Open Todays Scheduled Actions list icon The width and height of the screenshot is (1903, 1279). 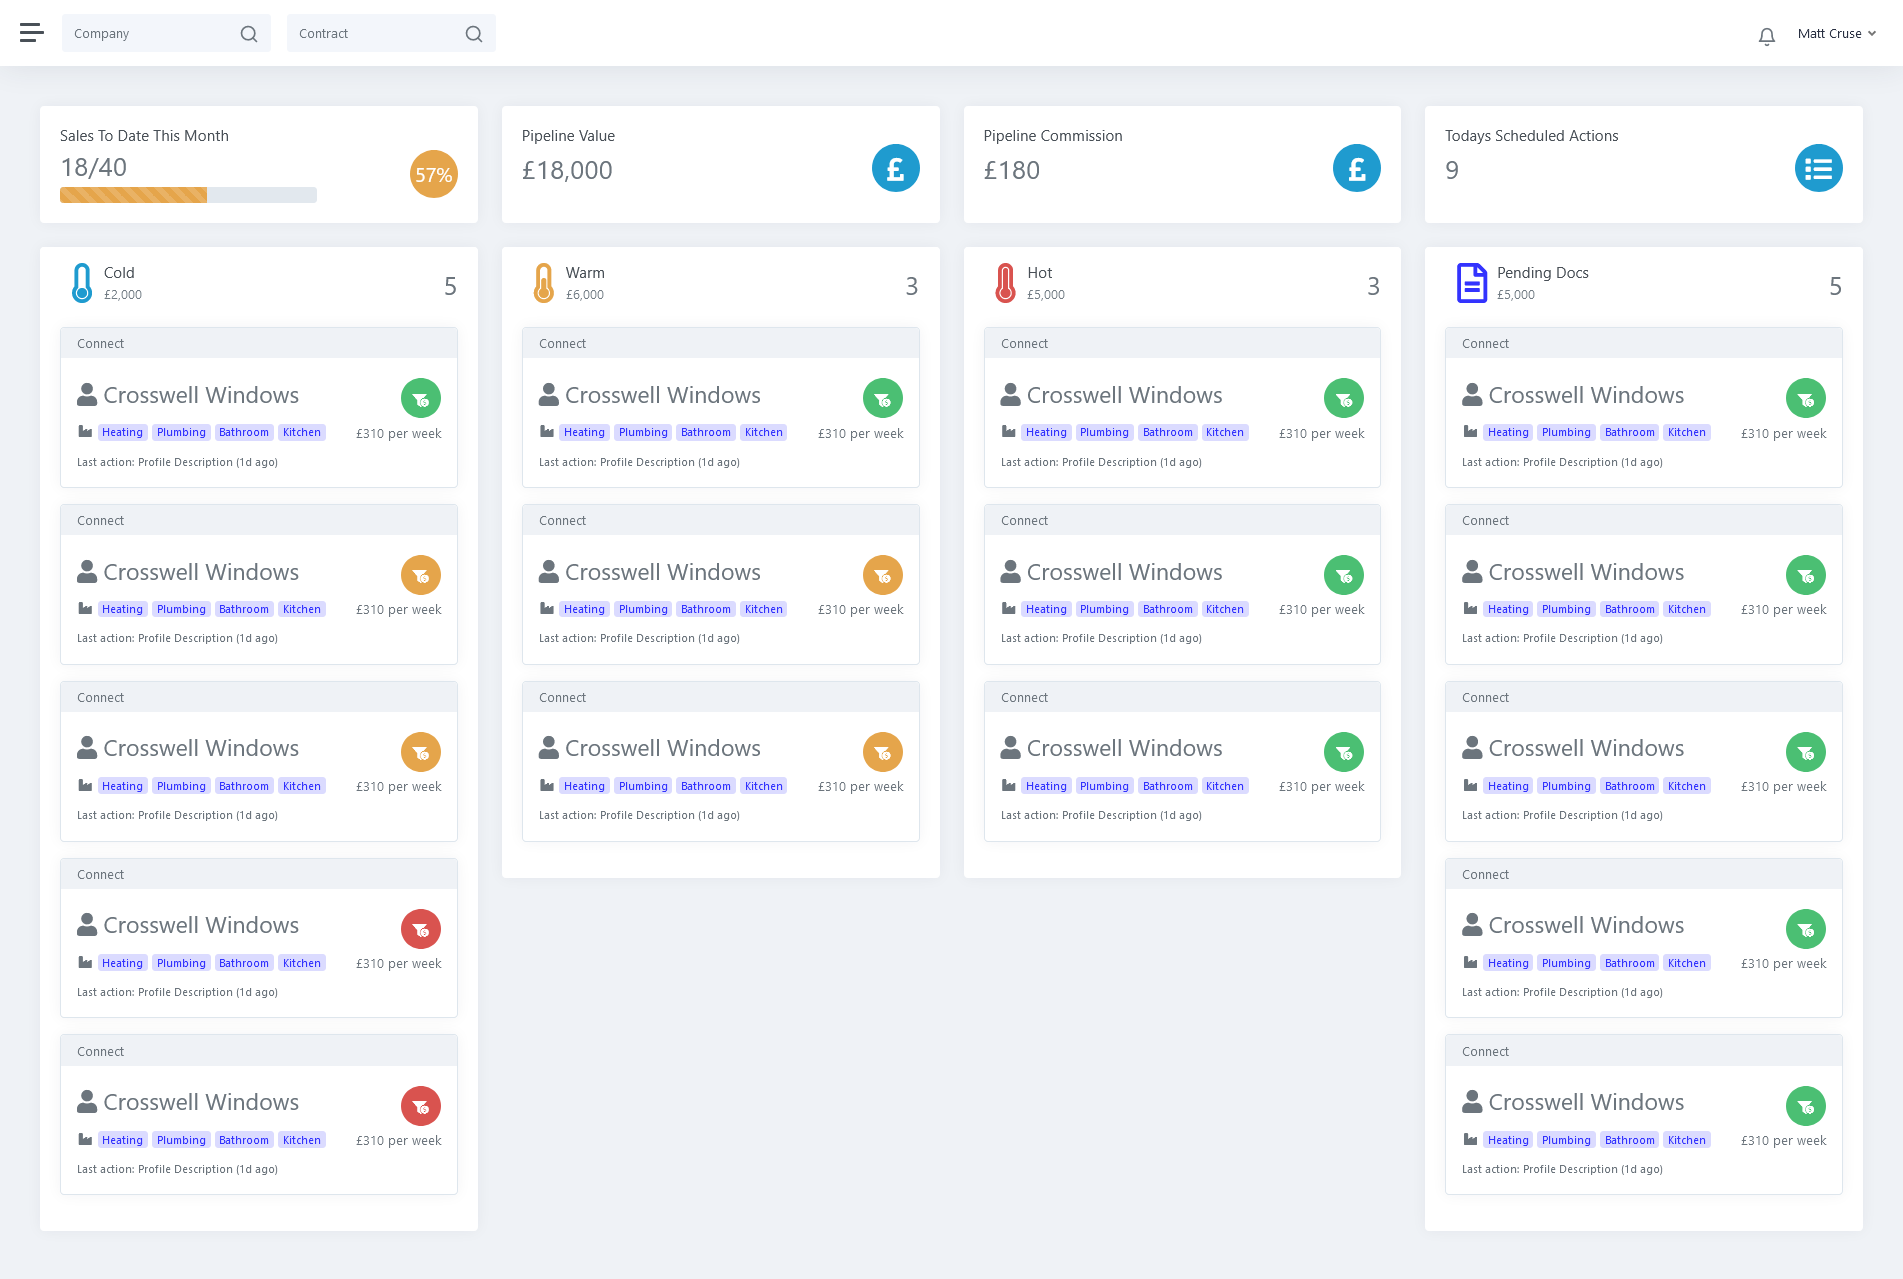1817,168
